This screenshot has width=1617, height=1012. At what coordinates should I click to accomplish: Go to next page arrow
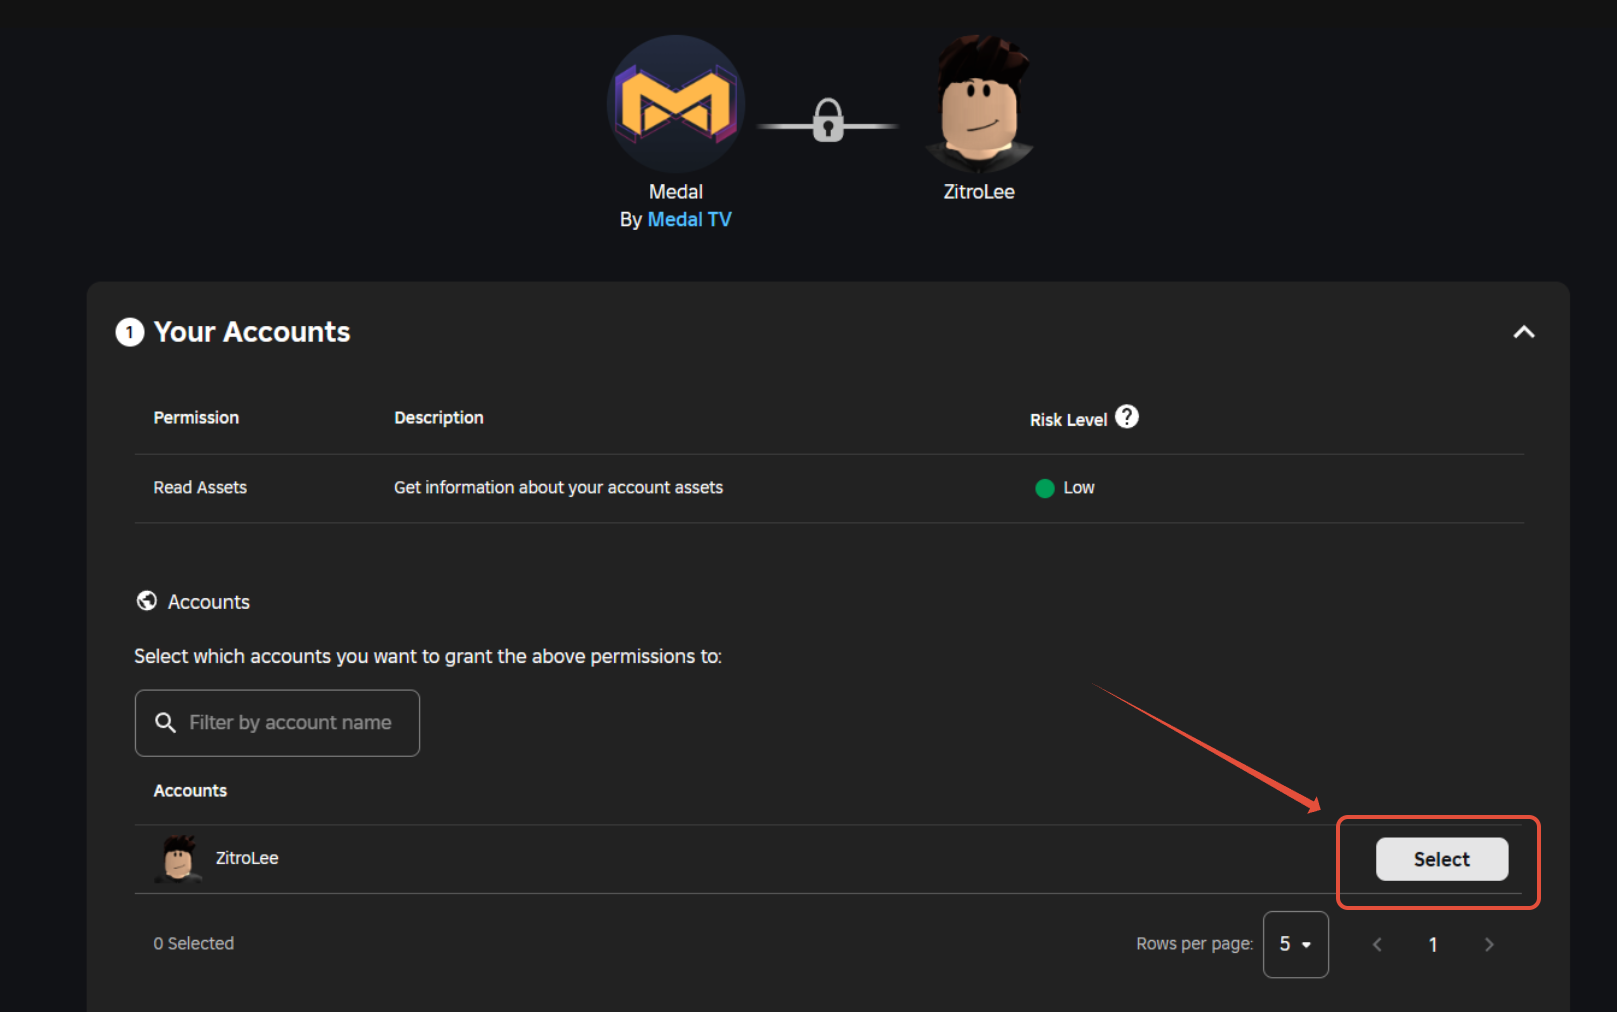pyautogui.click(x=1489, y=944)
